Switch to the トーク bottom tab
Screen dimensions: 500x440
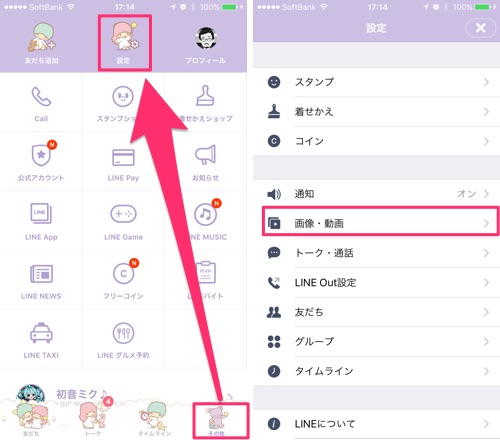(93, 418)
